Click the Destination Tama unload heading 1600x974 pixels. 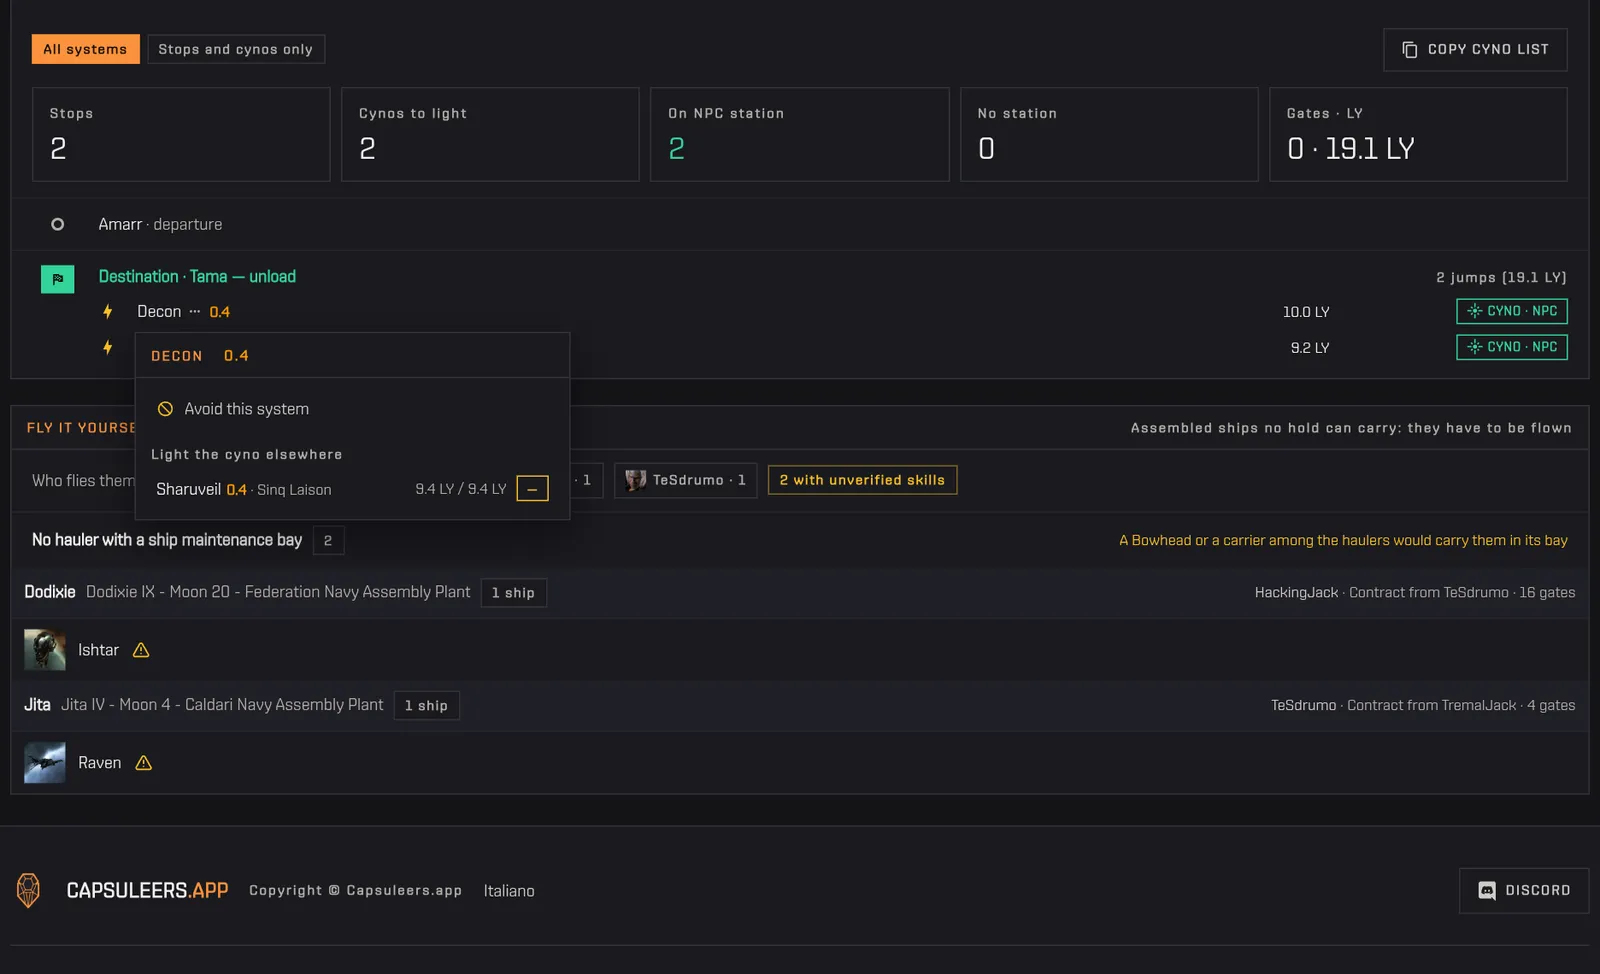pos(197,276)
